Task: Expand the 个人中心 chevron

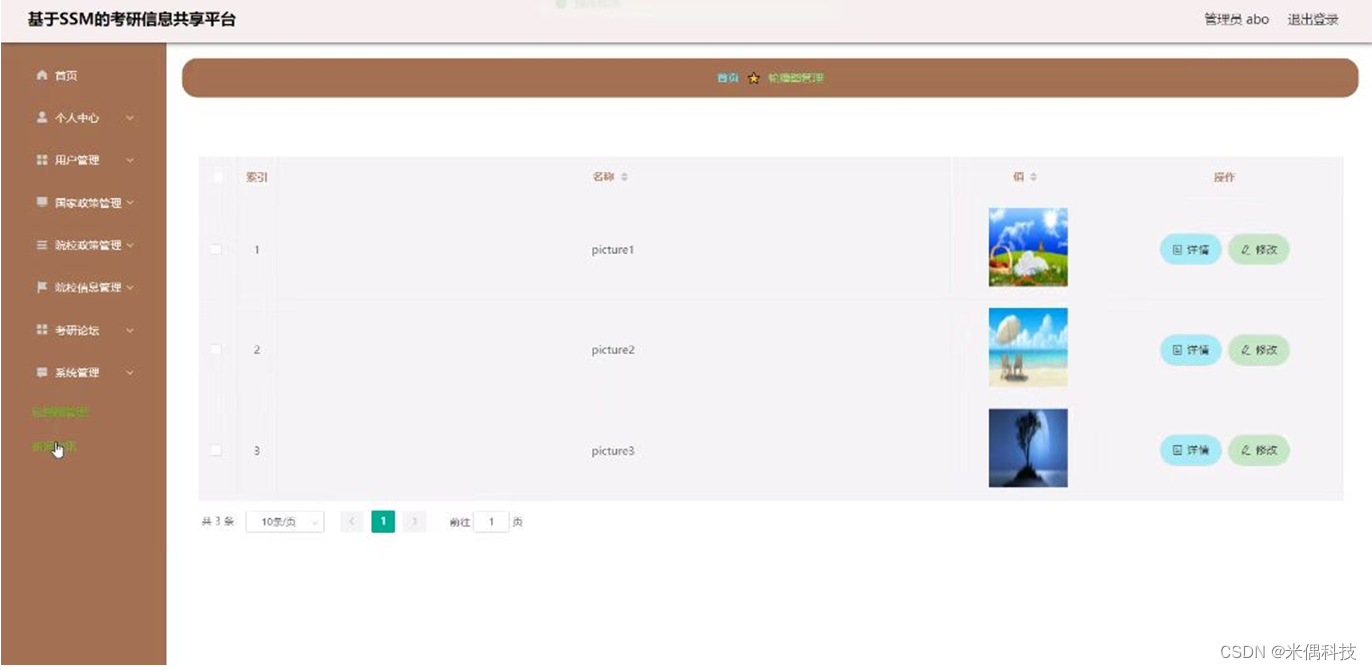Action: (130, 118)
